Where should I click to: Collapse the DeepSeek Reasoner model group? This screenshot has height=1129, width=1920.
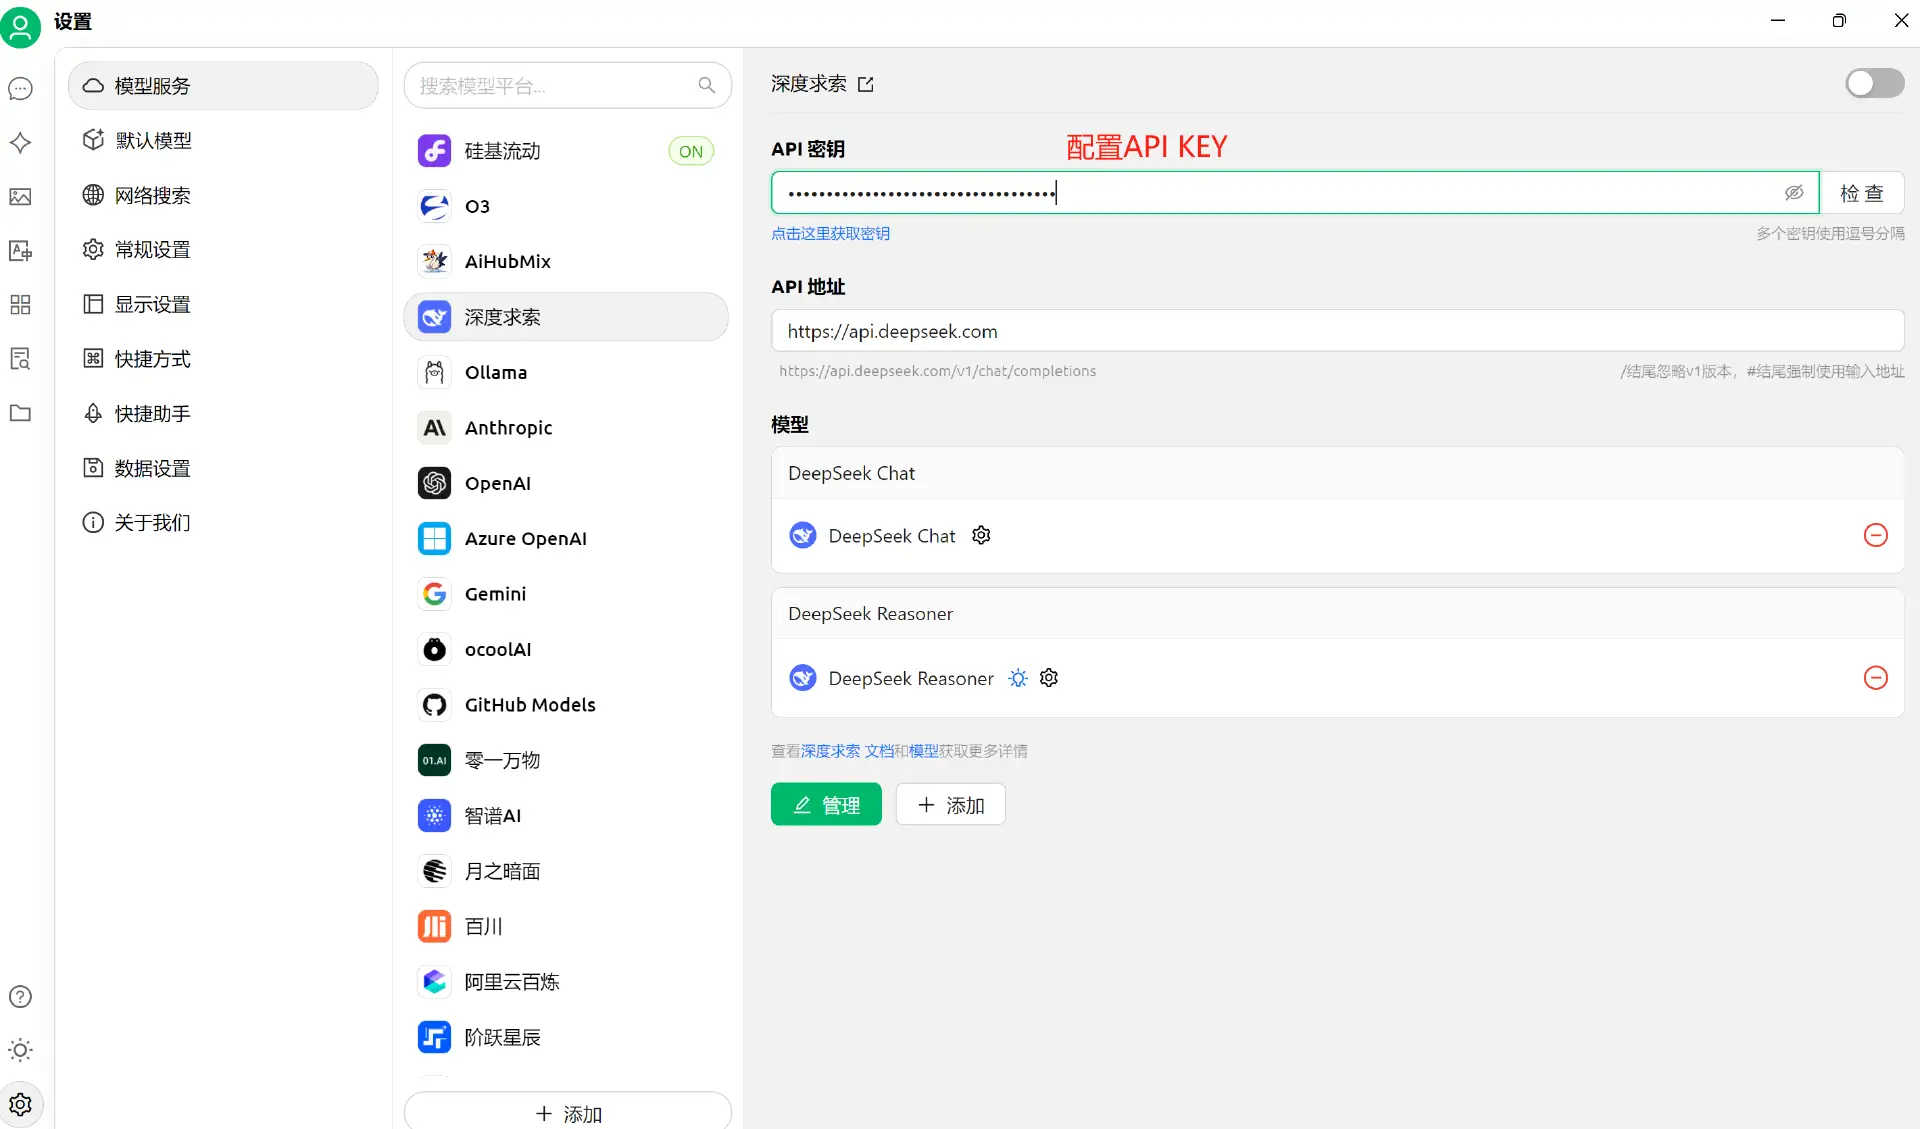tap(1338, 614)
